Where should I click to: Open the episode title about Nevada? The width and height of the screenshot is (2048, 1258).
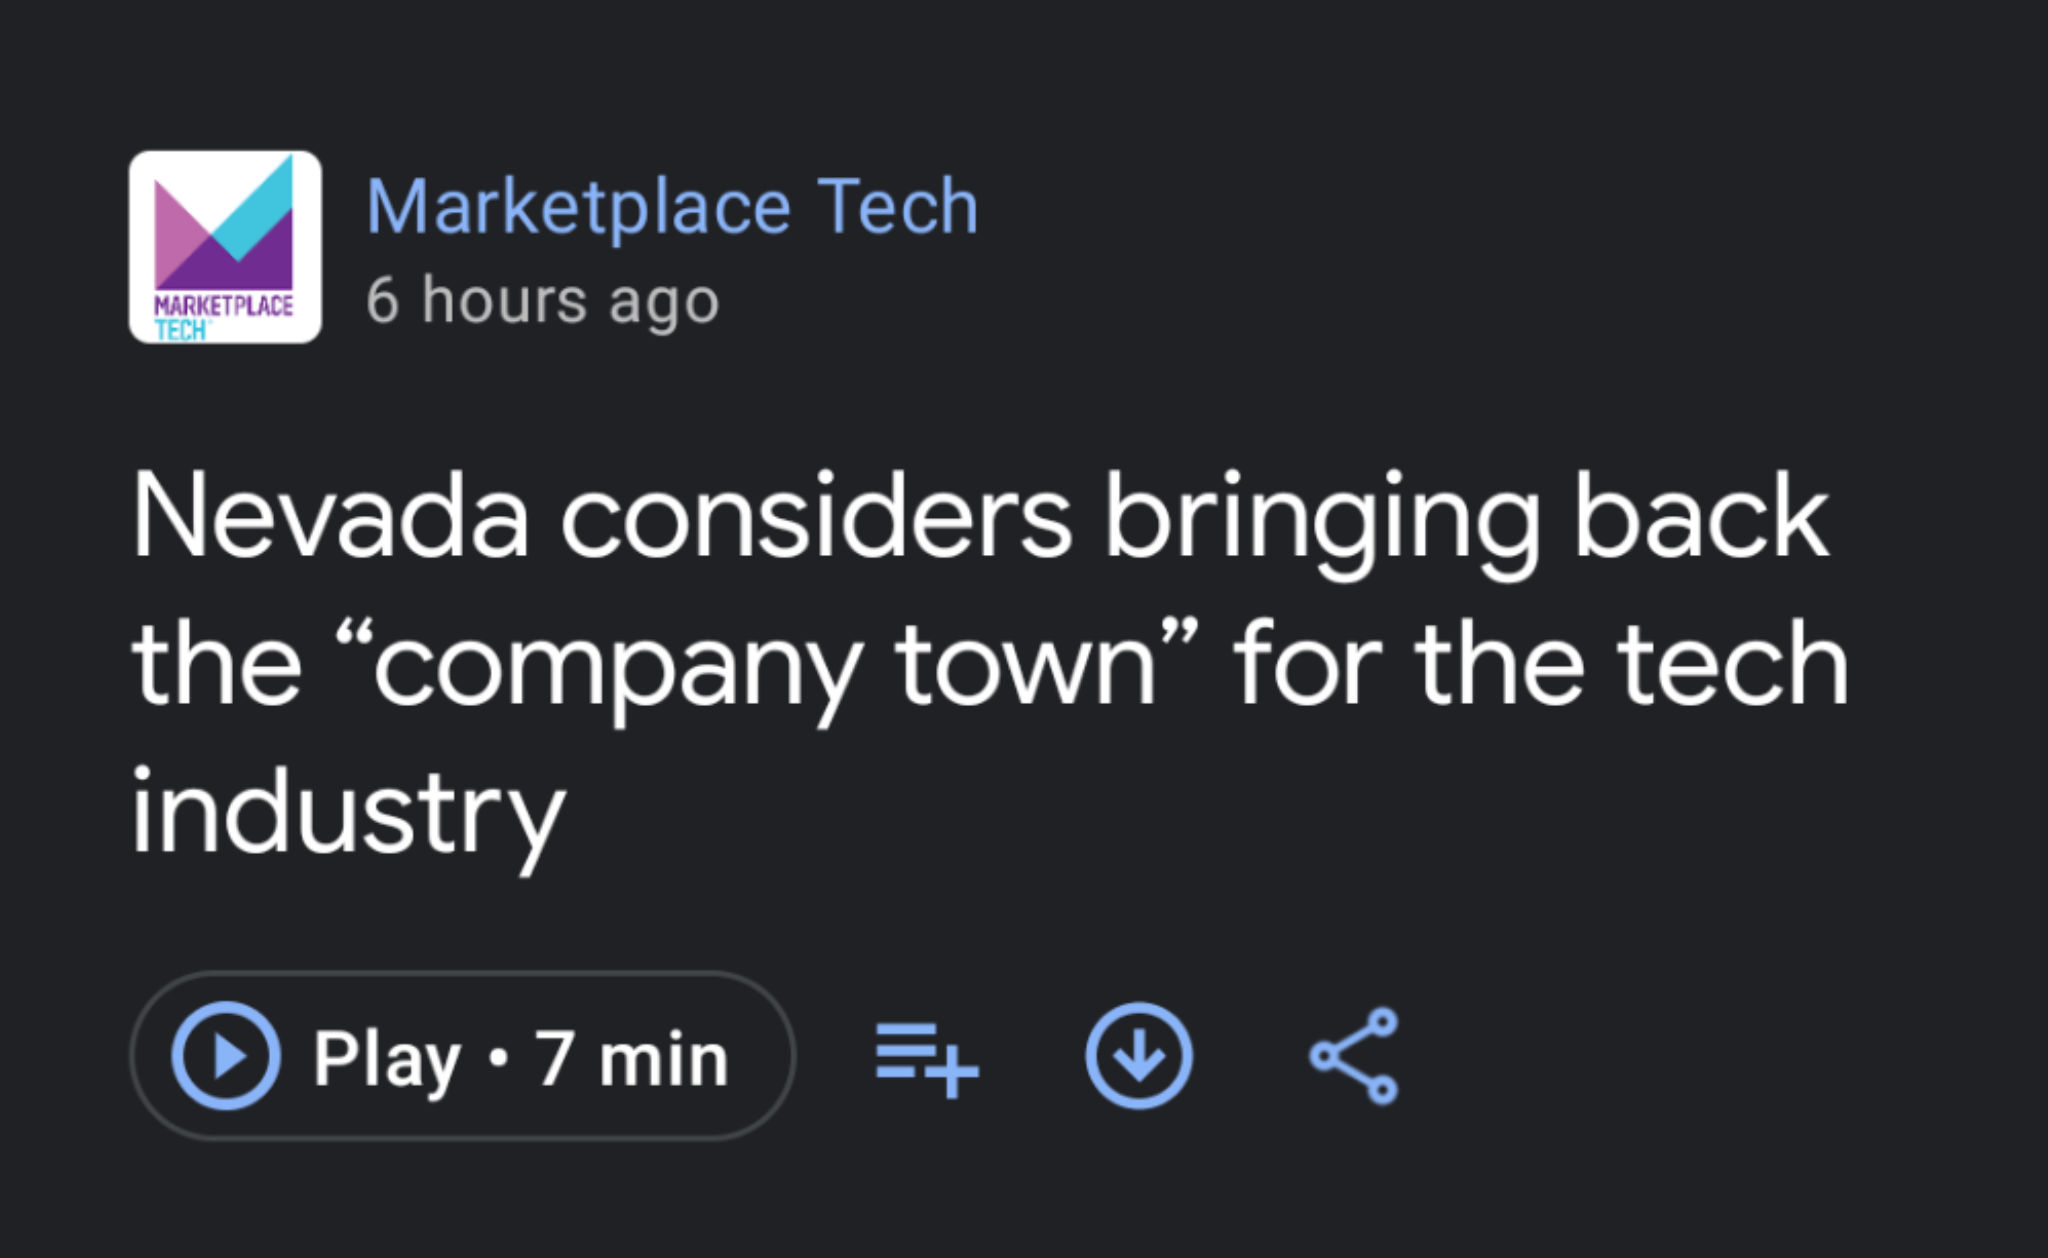tap(990, 663)
